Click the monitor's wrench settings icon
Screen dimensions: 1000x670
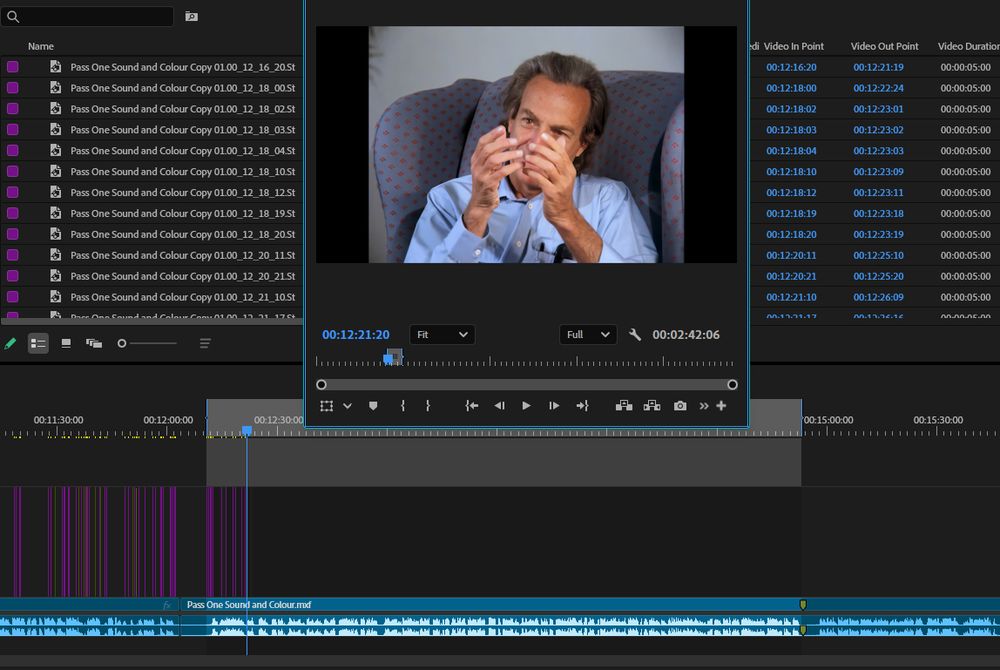pyautogui.click(x=635, y=335)
